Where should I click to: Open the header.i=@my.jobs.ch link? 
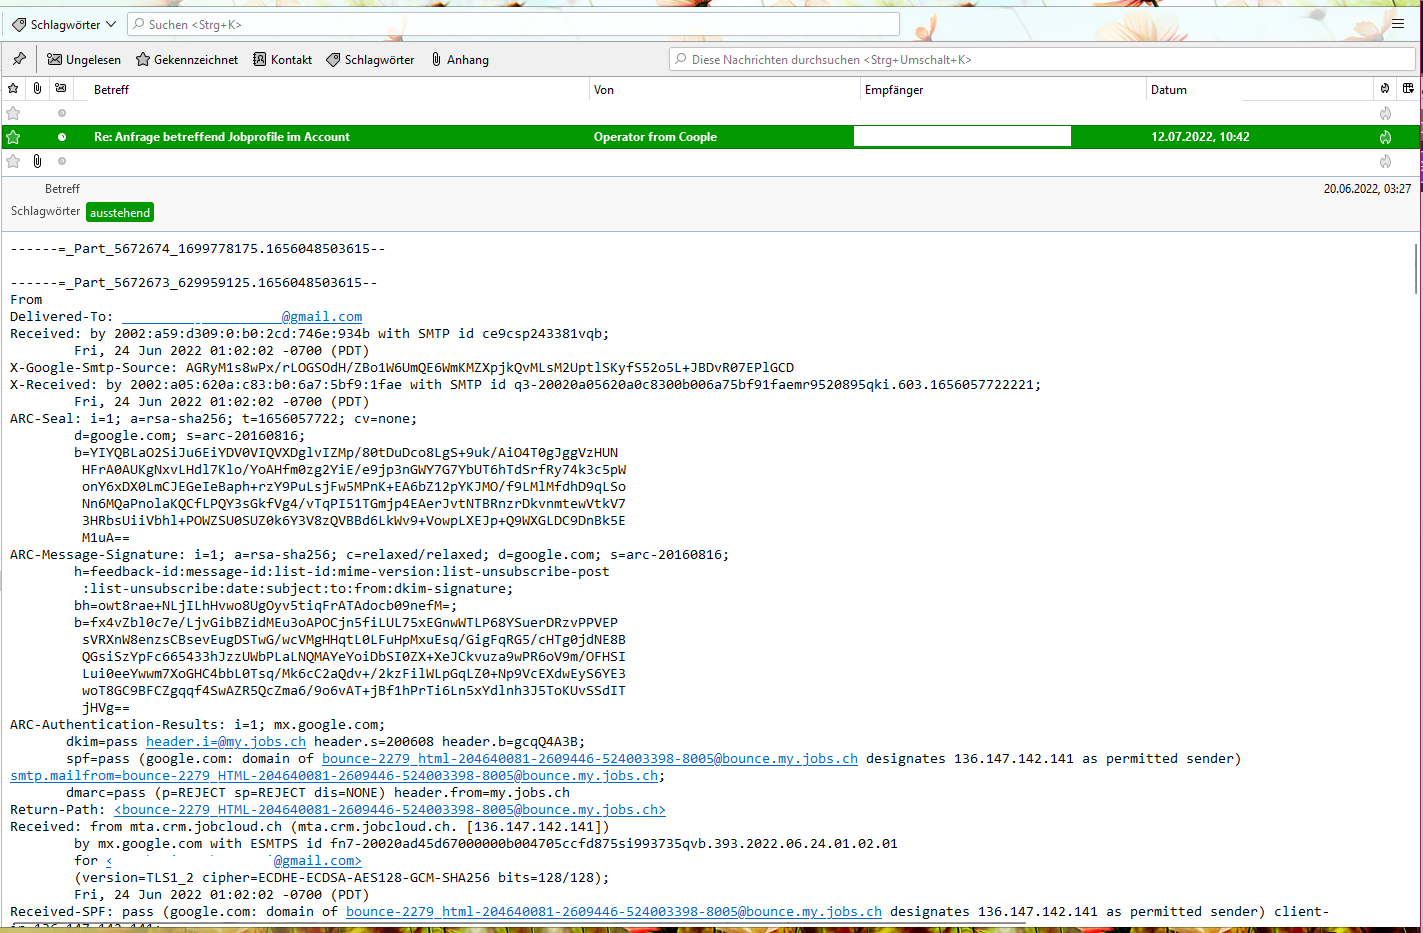tap(226, 742)
